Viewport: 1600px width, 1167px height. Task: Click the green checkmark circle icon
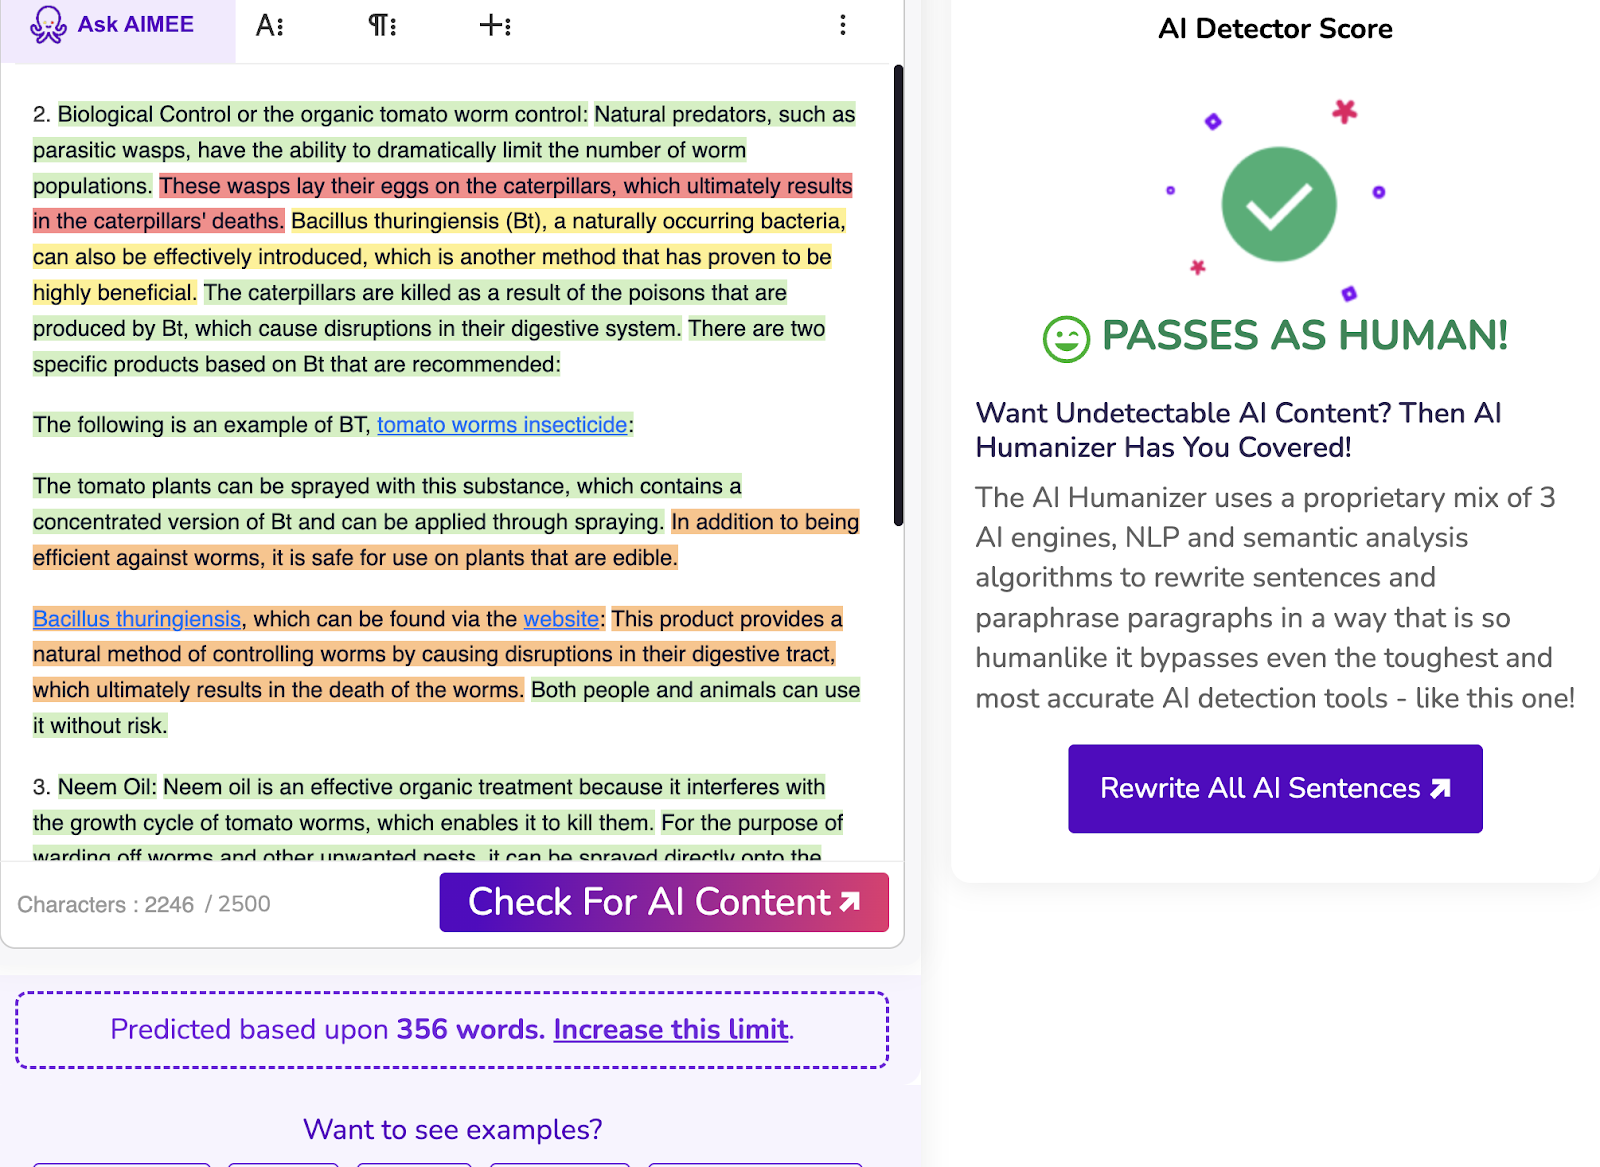pyautogui.click(x=1278, y=204)
